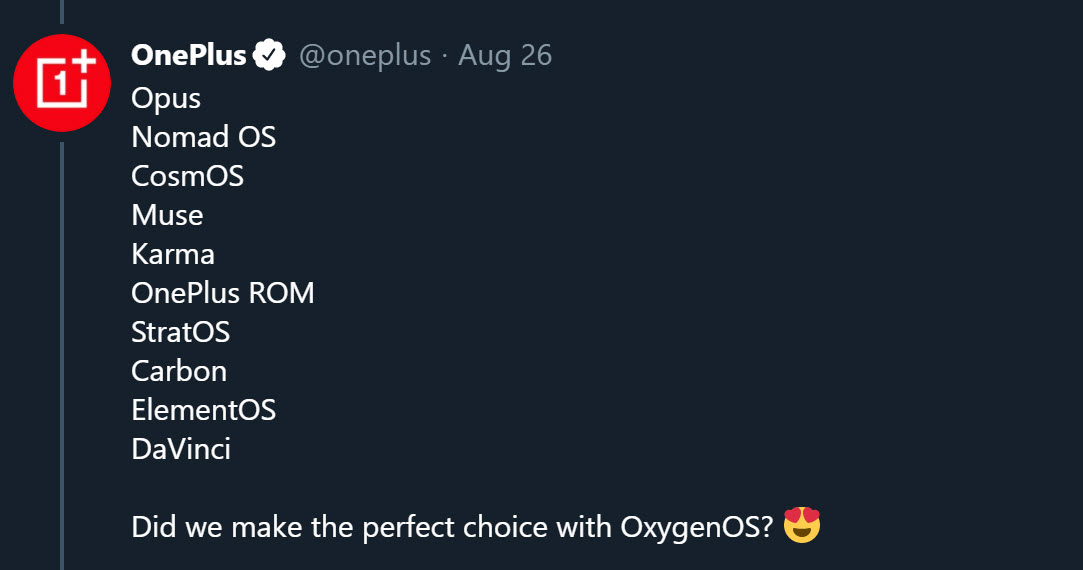
Task: Open the @oneplus handle link
Action: [x=365, y=55]
